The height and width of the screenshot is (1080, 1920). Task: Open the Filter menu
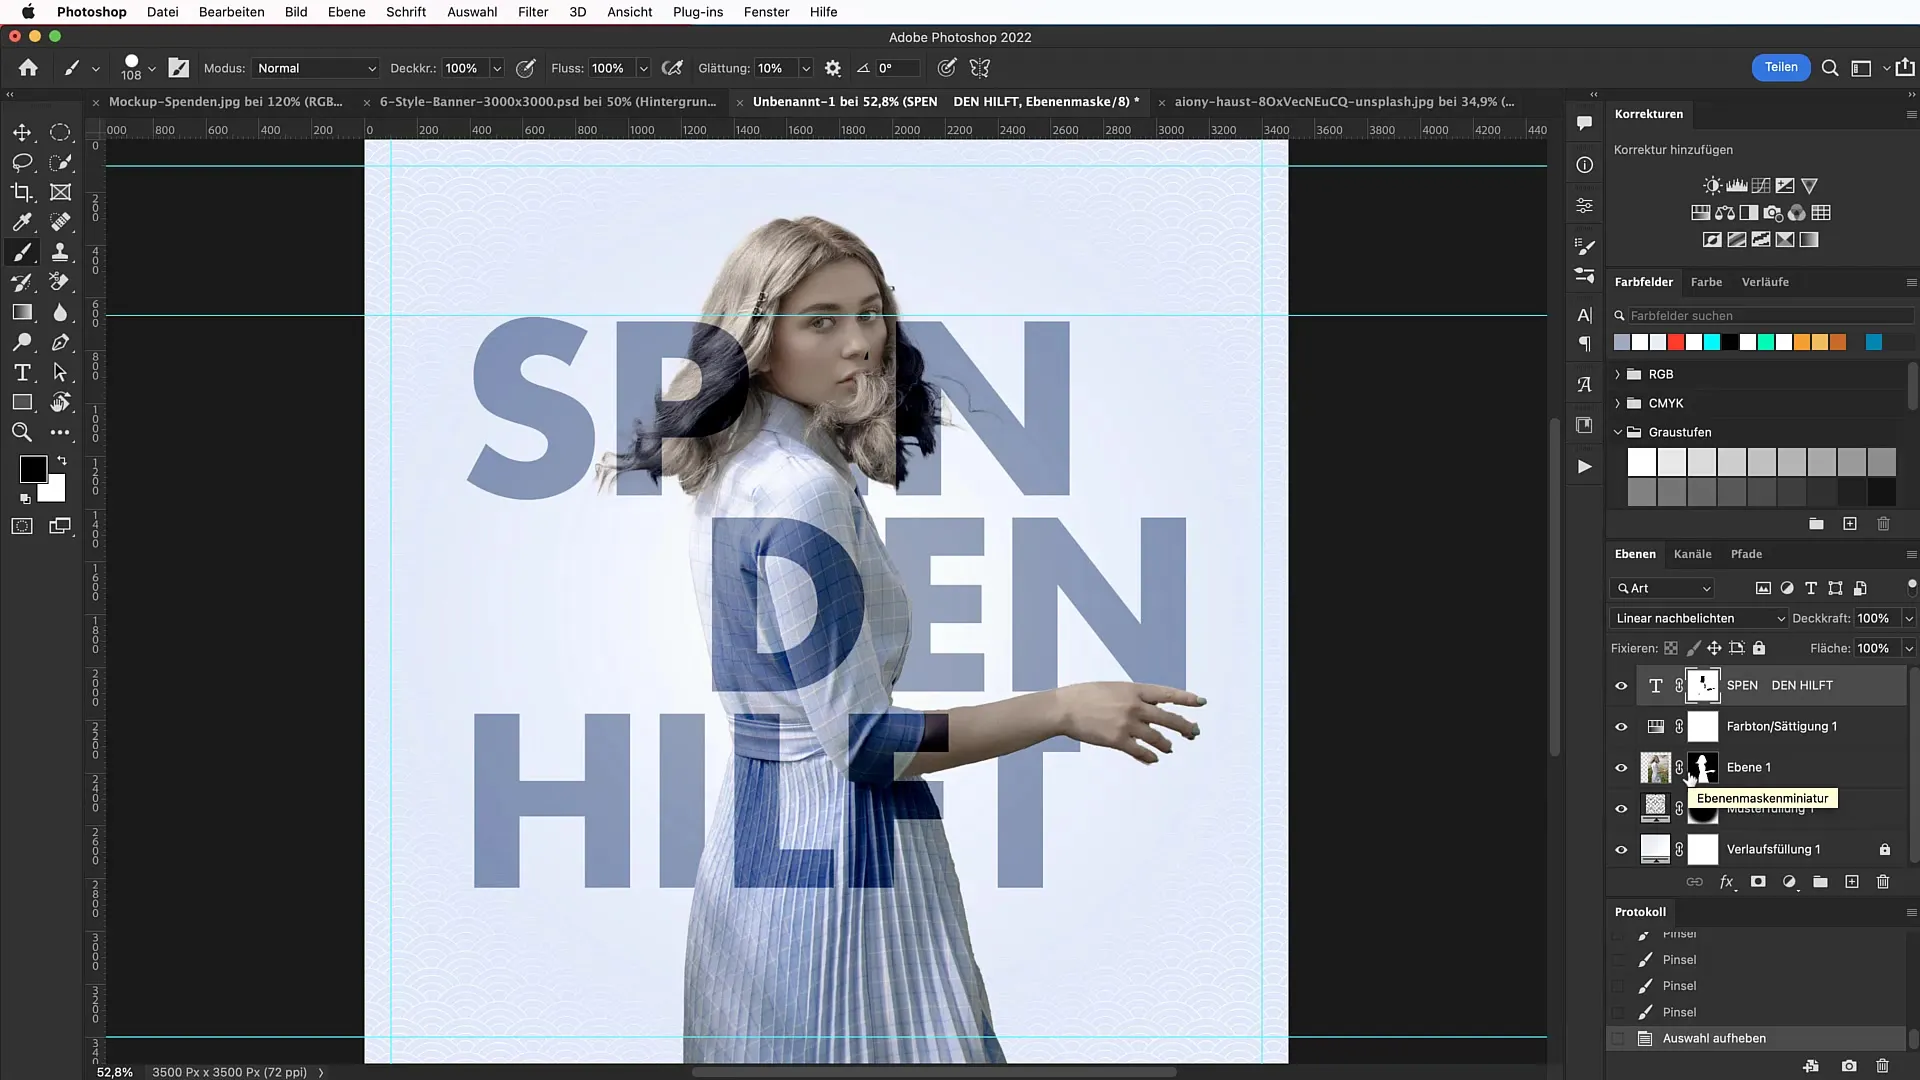(x=533, y=12)
